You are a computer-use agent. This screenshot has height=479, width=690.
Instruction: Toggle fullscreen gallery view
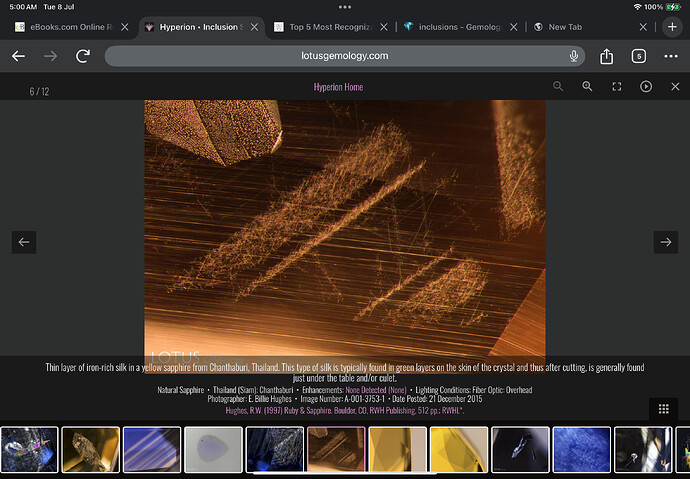pyautogui.click(x=617, y=87)
